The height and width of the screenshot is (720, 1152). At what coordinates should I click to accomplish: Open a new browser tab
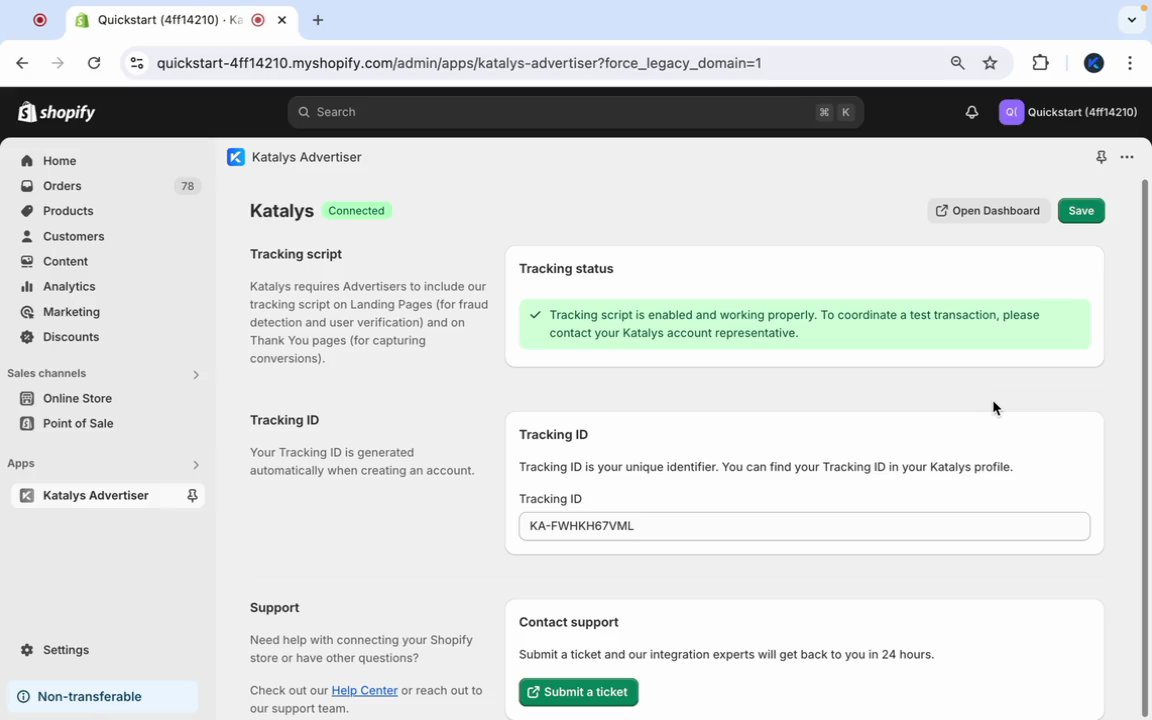(x=317, y=20)
